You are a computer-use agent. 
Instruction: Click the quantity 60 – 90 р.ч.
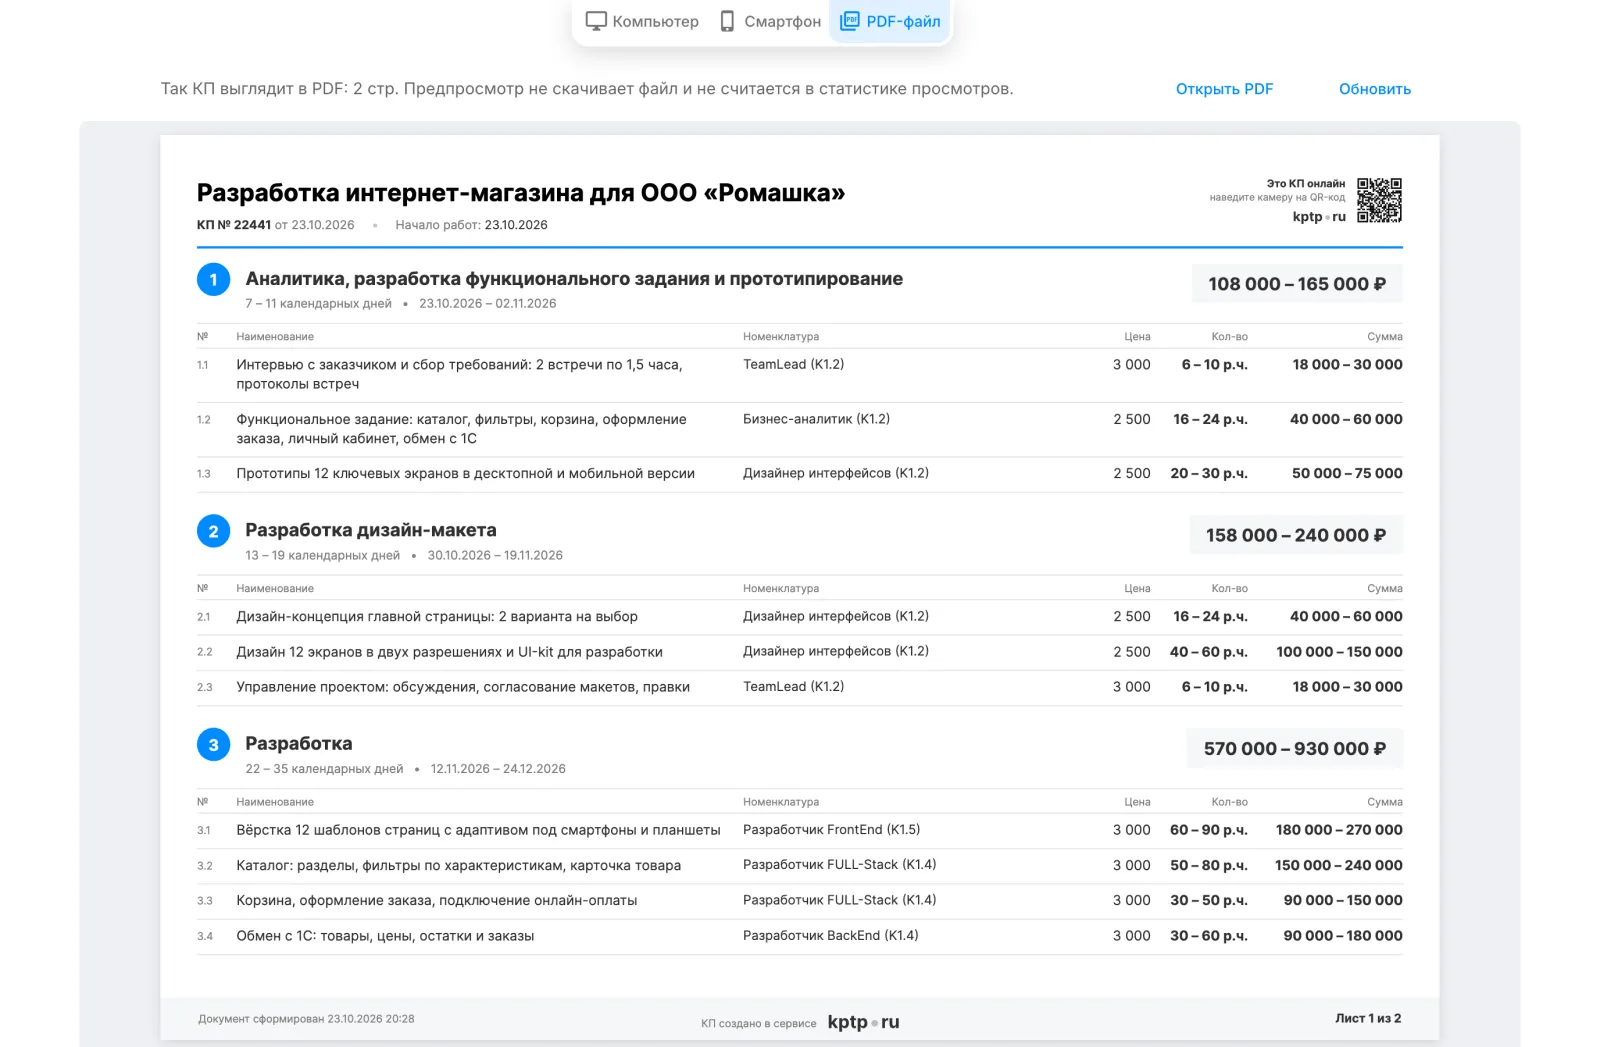coord(1209,830)
